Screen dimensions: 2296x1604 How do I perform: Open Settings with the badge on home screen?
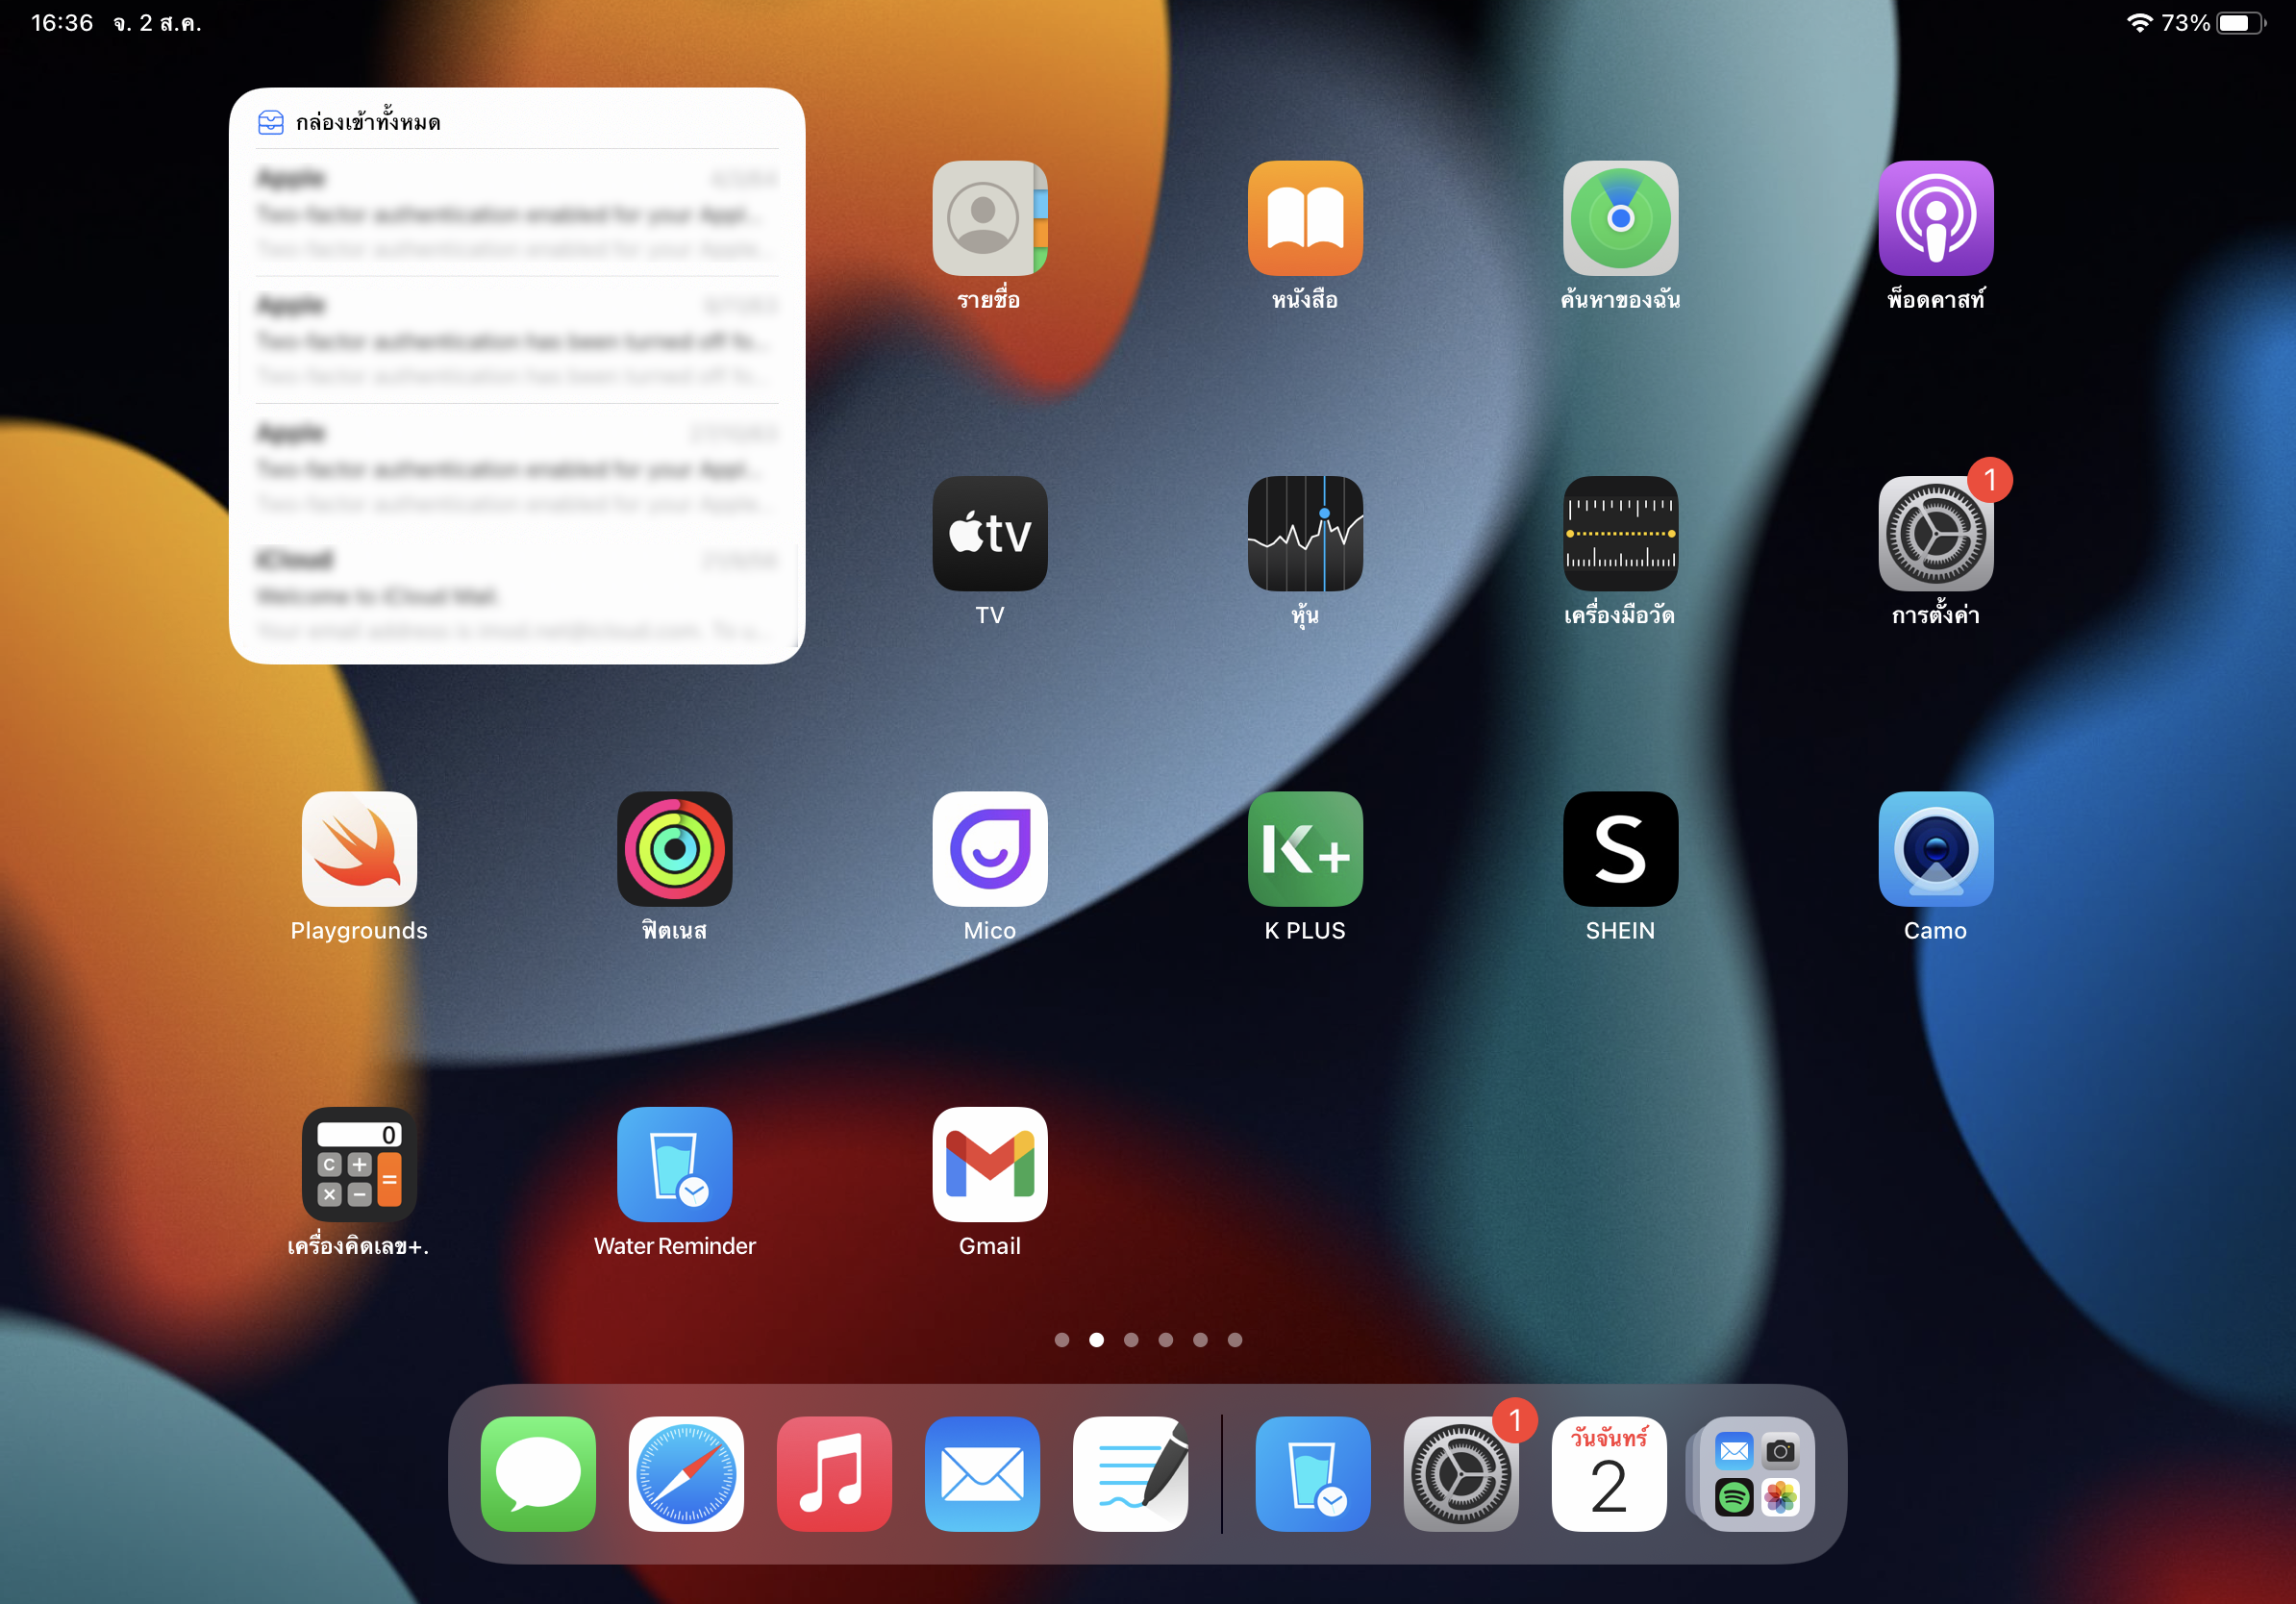(x=1935, y=533)
